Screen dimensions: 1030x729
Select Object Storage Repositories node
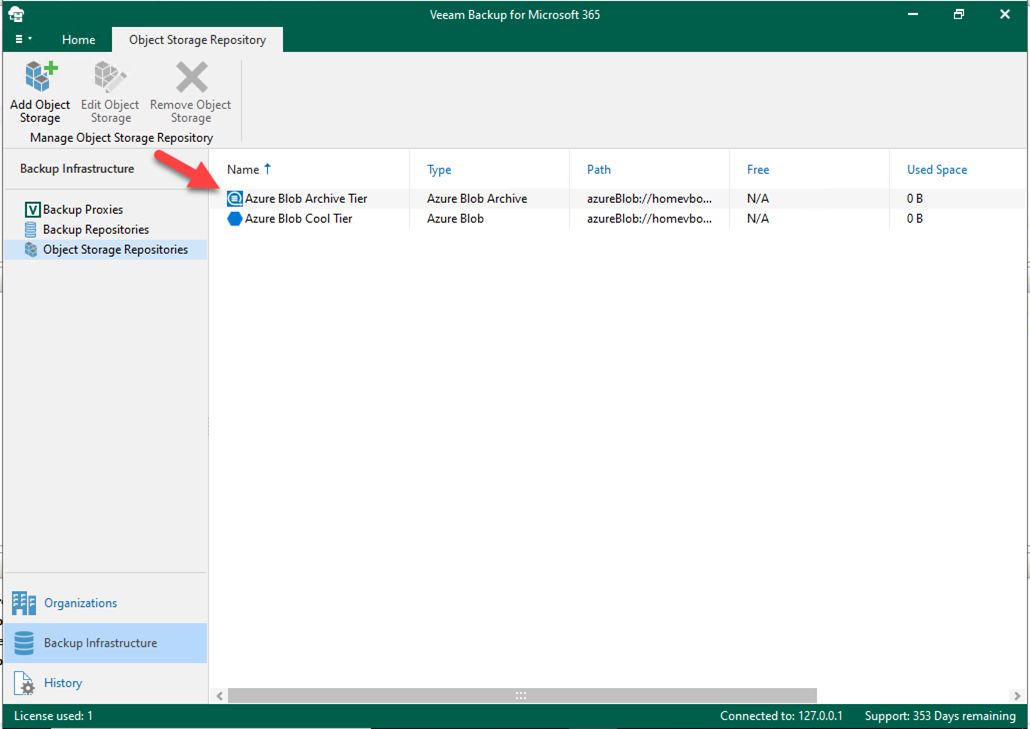[106, 250]
